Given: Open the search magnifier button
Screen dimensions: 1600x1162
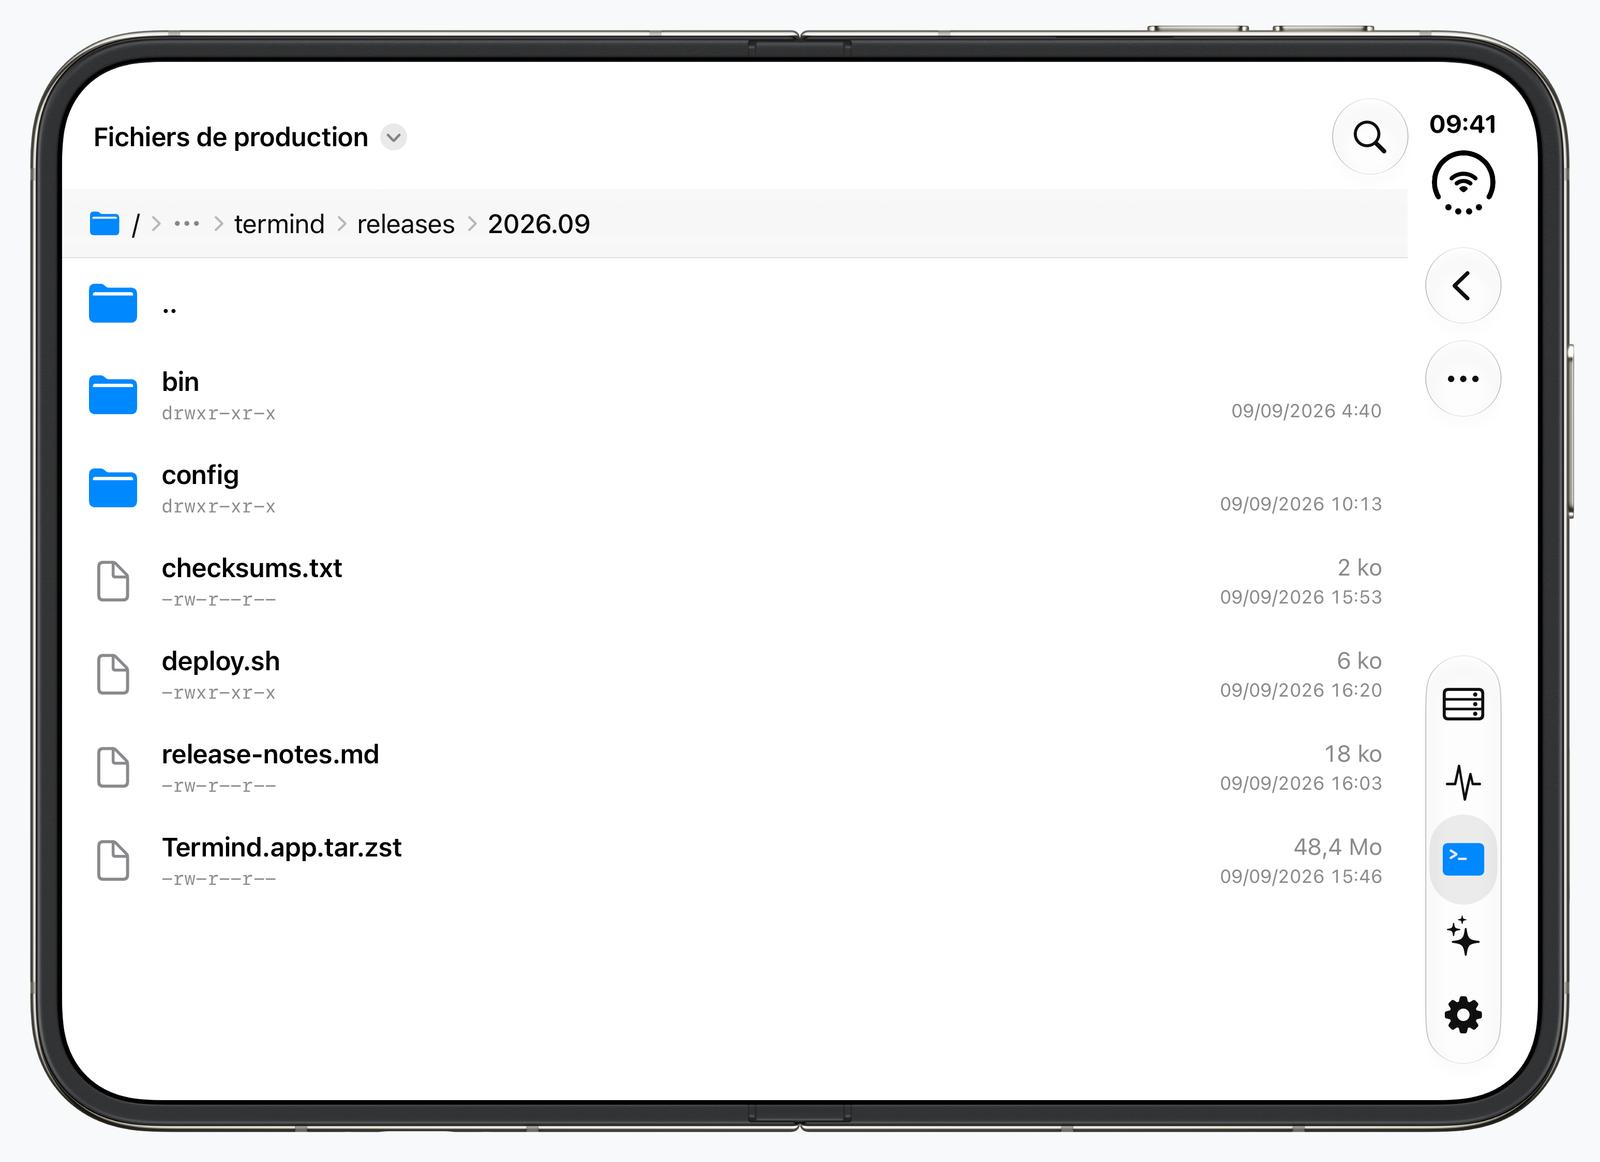Looking at the screenshot, I should point(1369,137).
